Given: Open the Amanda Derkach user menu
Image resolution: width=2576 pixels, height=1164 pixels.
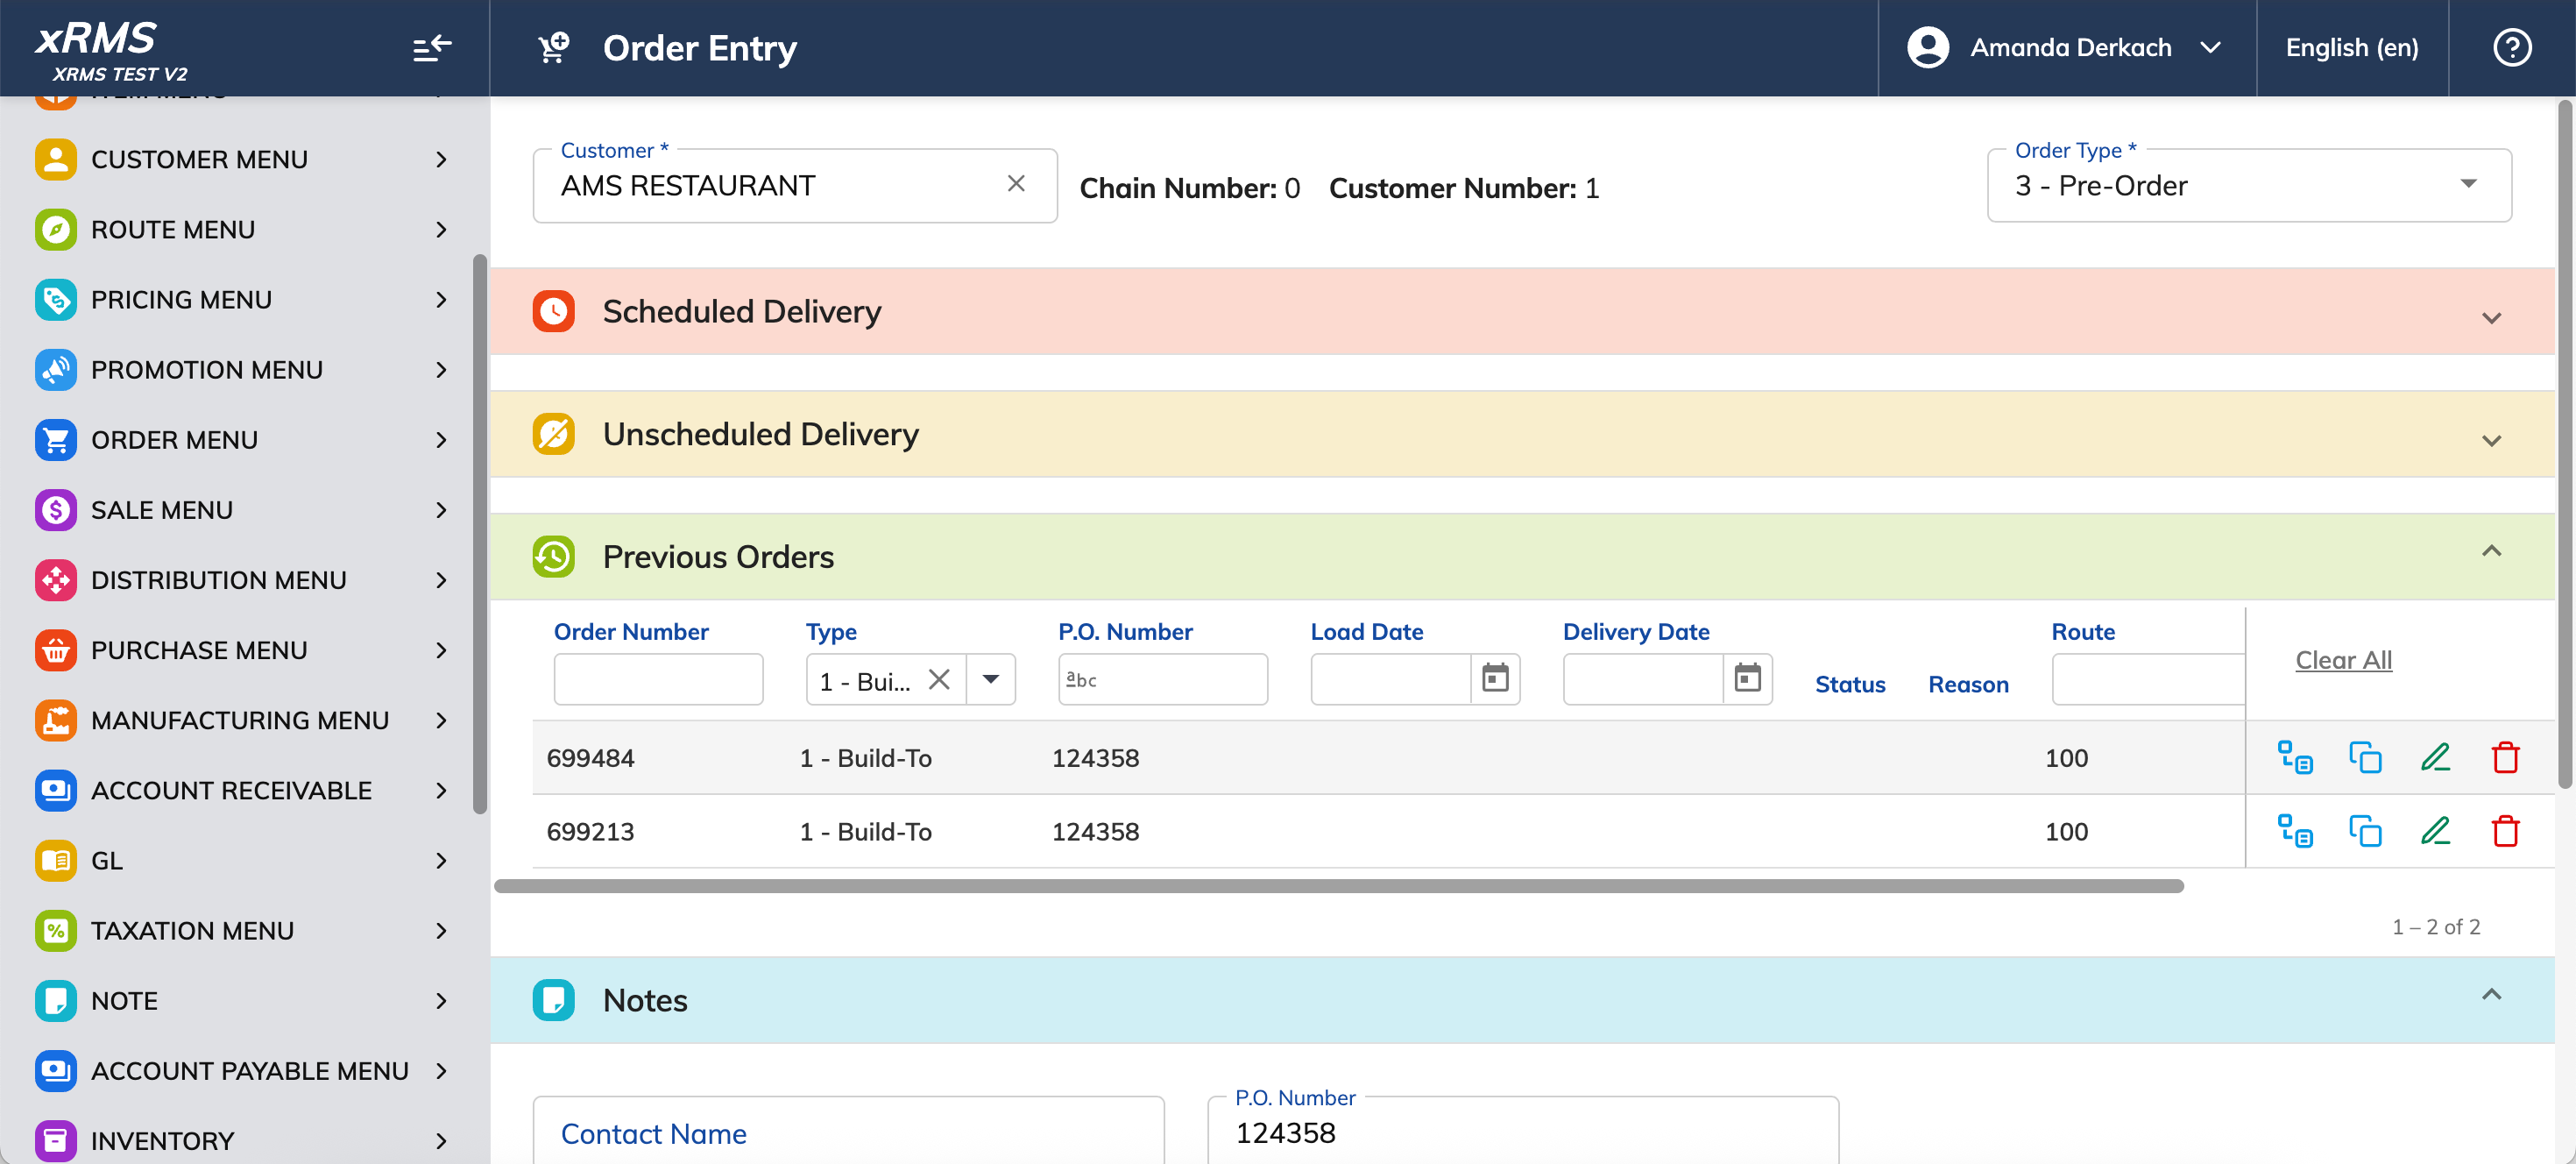Looking at the screenshot, I should pos(2066,48).
